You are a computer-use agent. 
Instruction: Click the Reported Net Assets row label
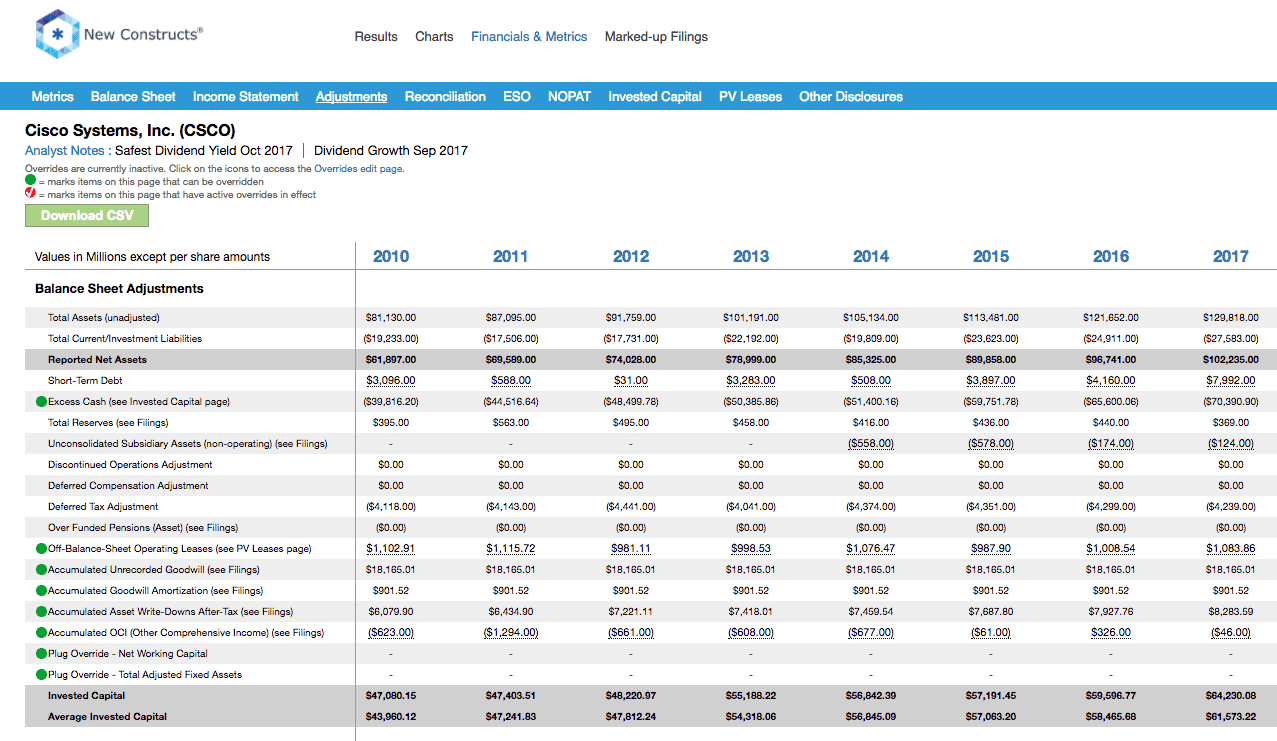[x=97, y=360]
